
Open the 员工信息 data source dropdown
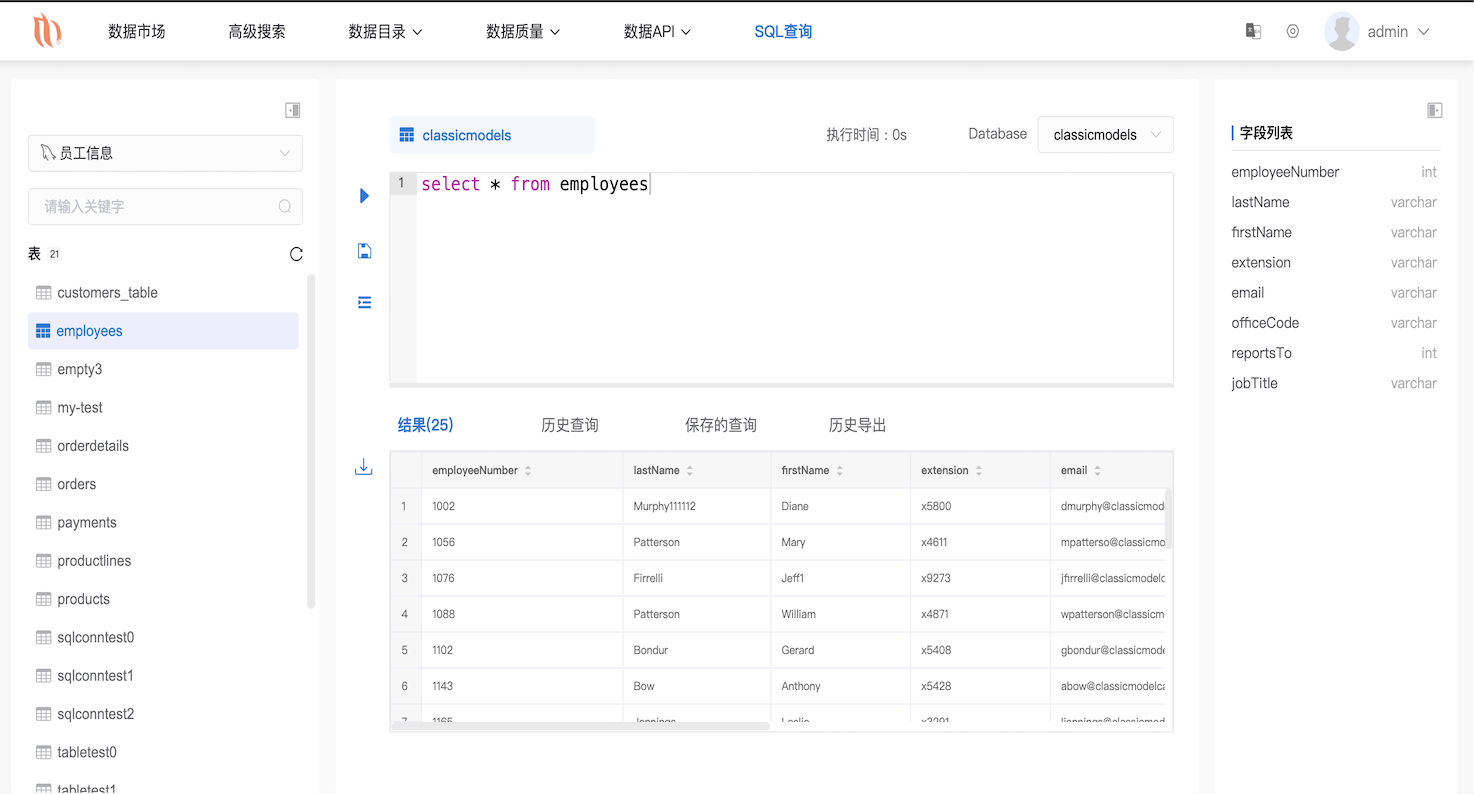(165, 153)
